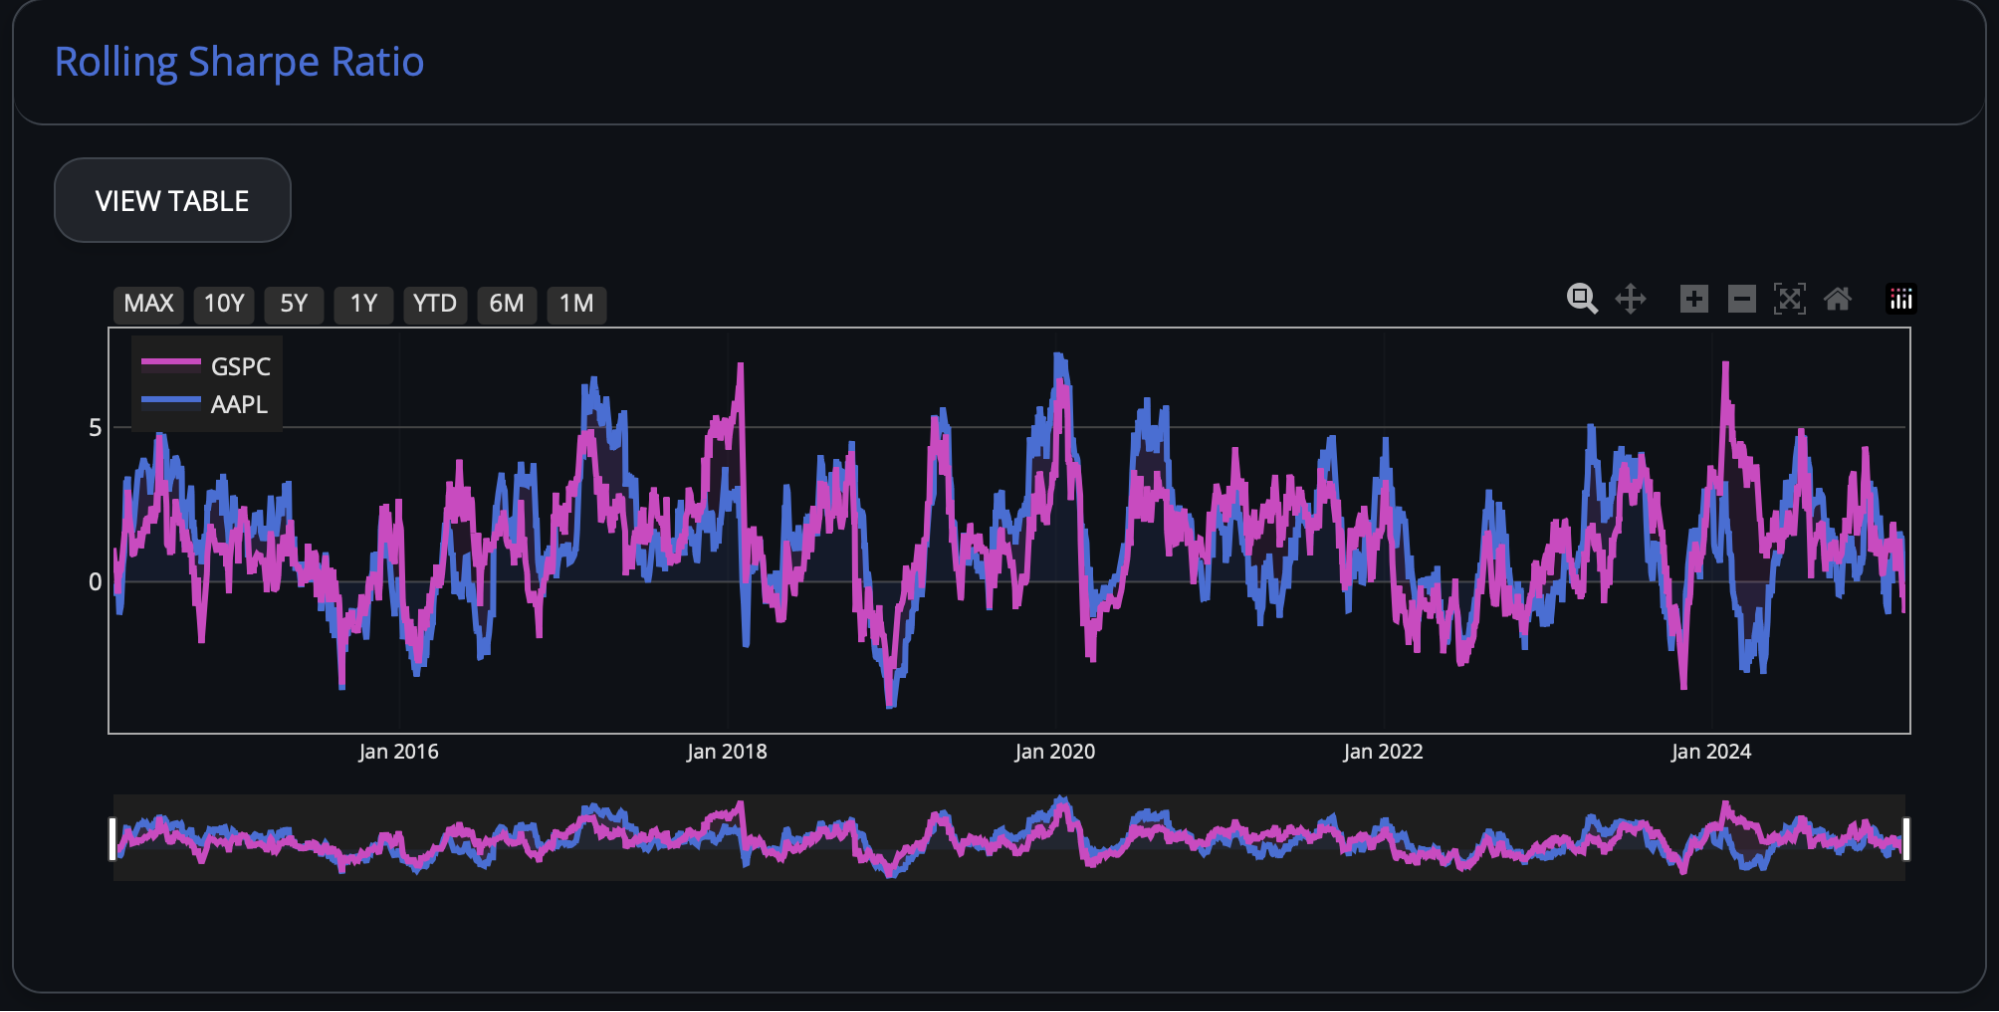
Task: Activate the Zoom magnifier tool
Action: (x=1582, y=299)
